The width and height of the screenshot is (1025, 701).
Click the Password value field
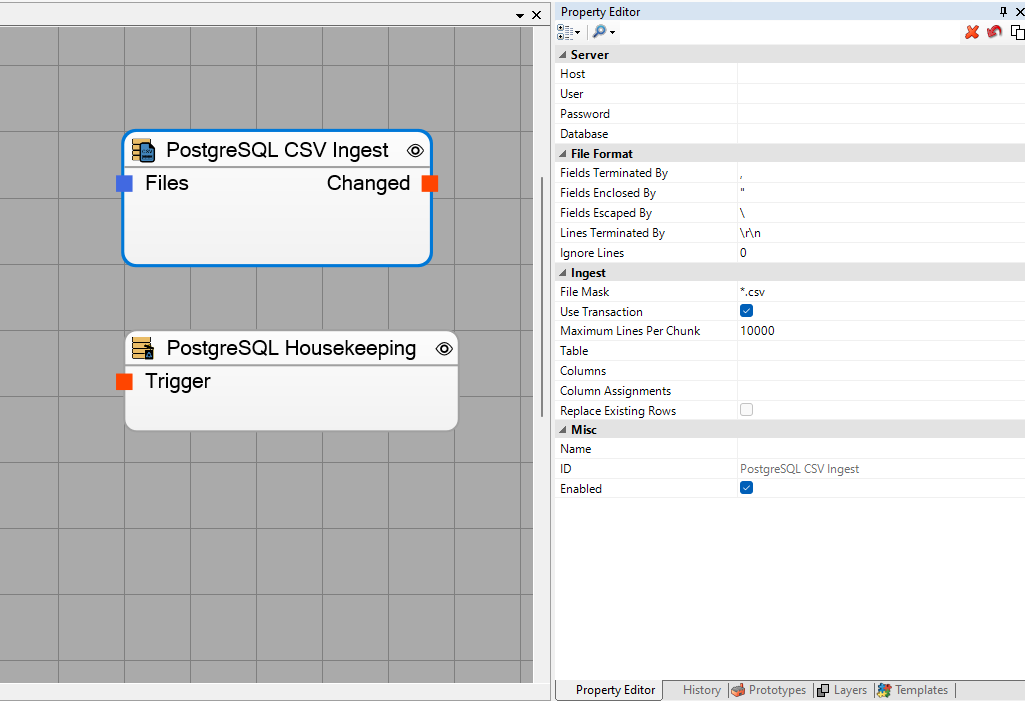[x=881, y=114]
